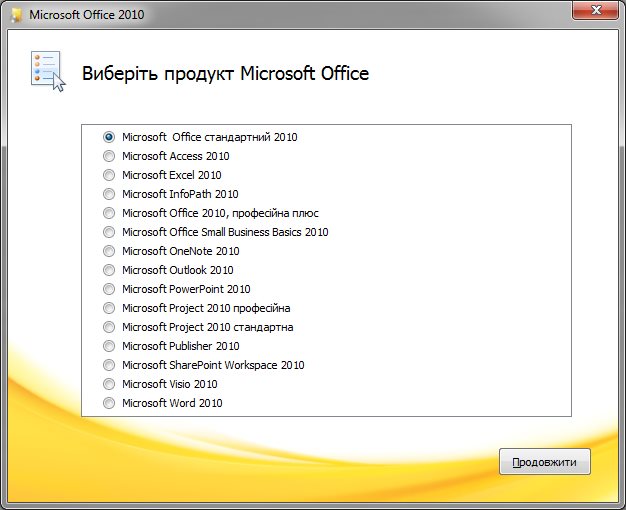
Task: Select Microsoft Excel 2010 radio button
Action: click(x=109, y=175)
